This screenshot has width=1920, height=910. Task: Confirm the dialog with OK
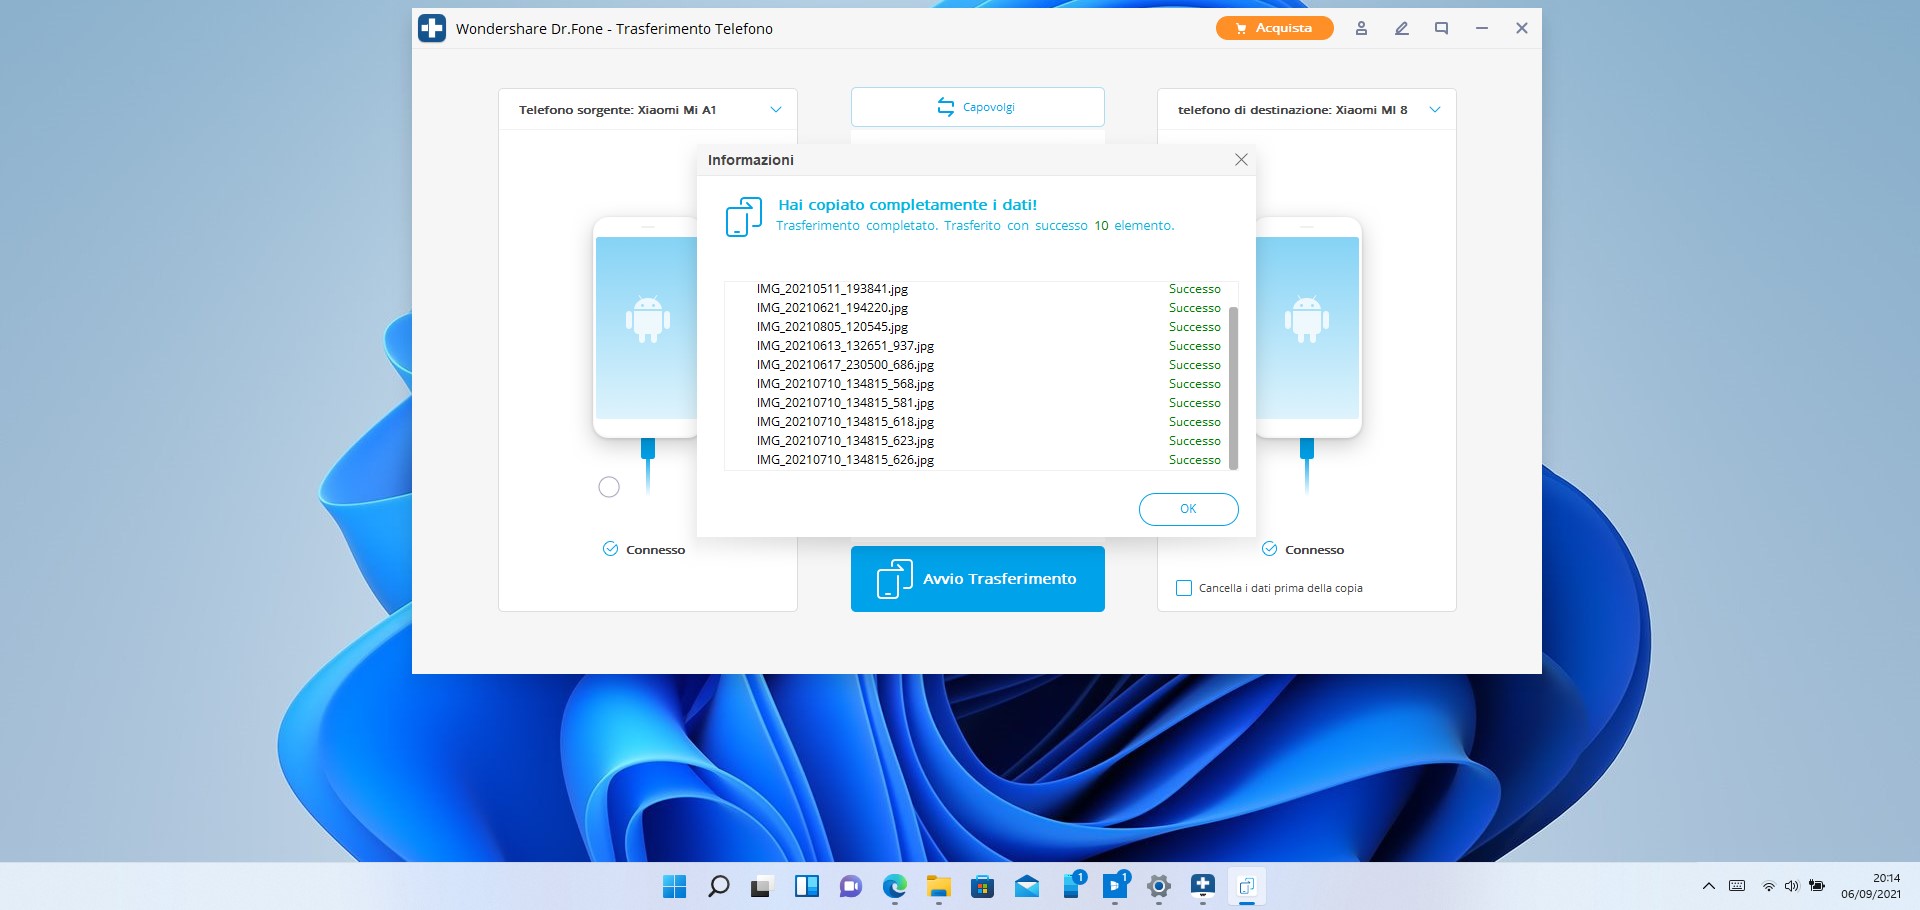click(x=1188, y=509)
